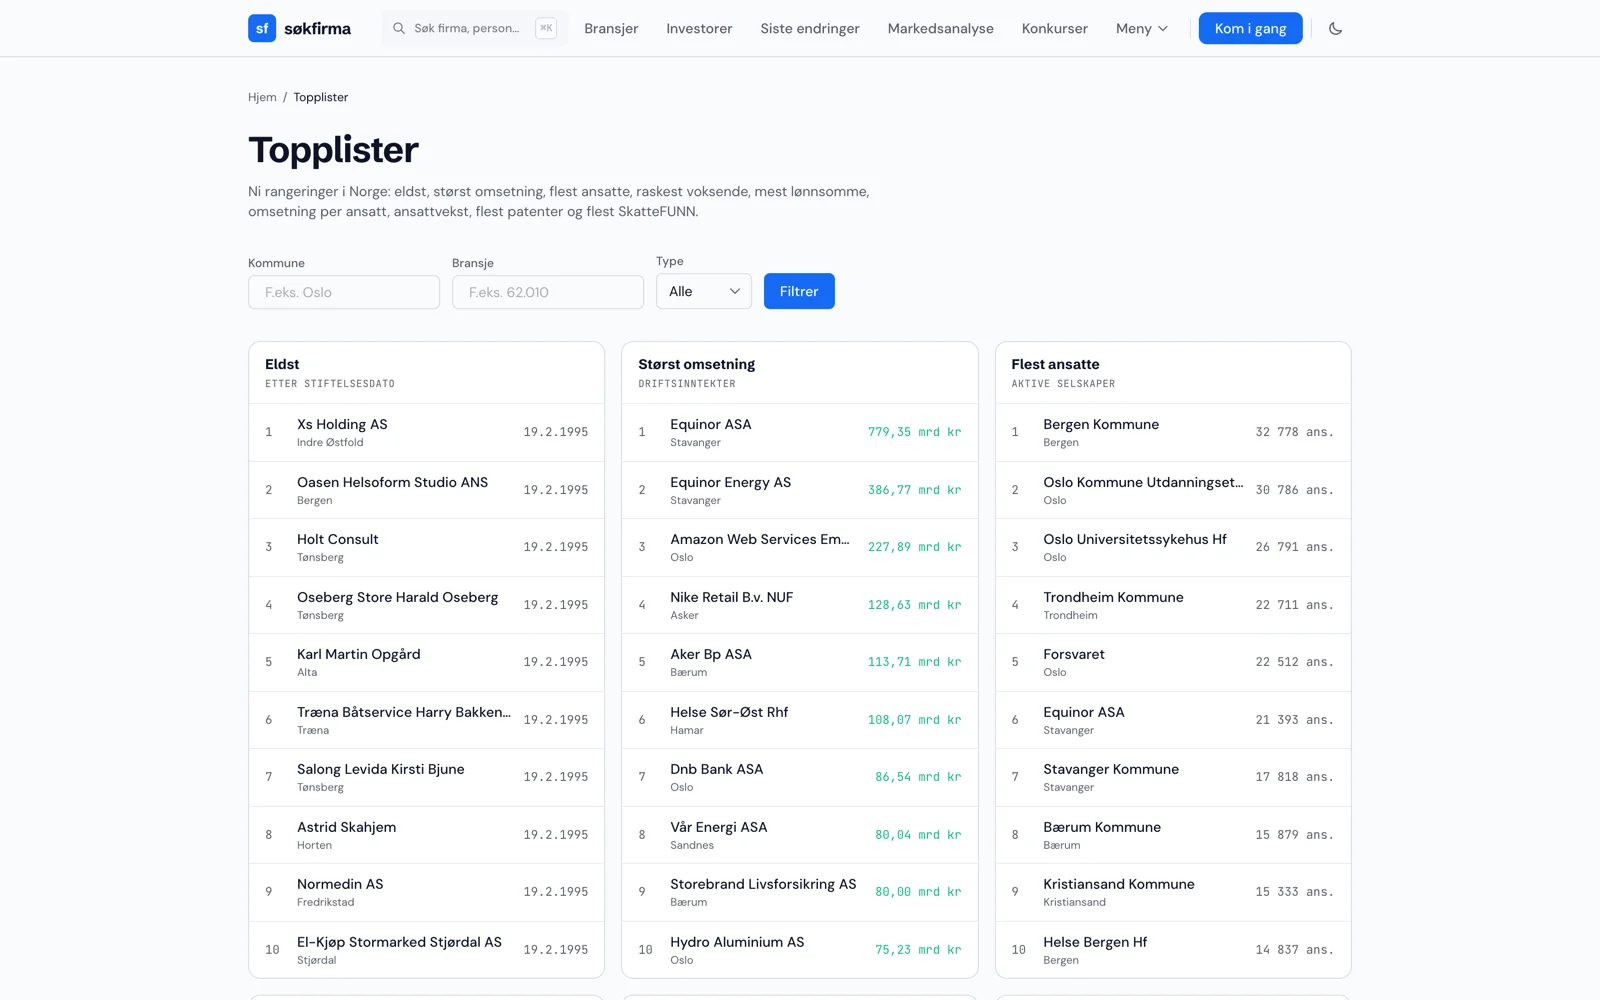1600x1000 pixels.
Task: Open Nike Retail B.v. NUF
Action: tap(800, 605)
